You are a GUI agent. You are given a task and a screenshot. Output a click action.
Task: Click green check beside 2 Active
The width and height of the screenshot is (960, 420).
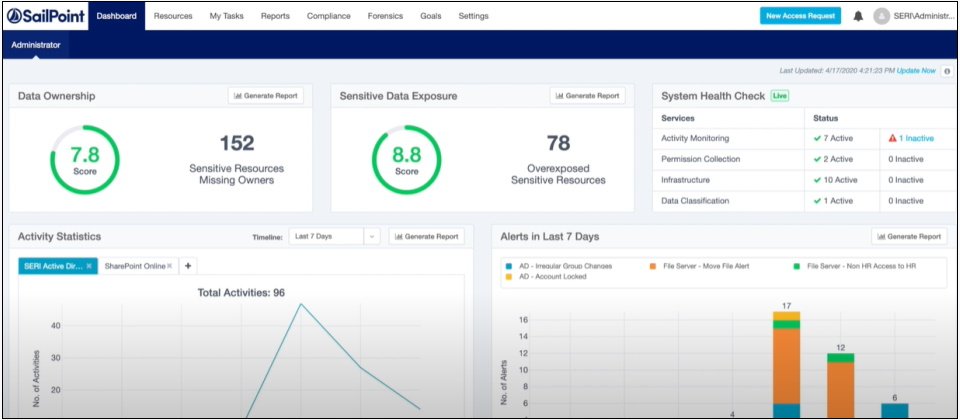(817, 159)
